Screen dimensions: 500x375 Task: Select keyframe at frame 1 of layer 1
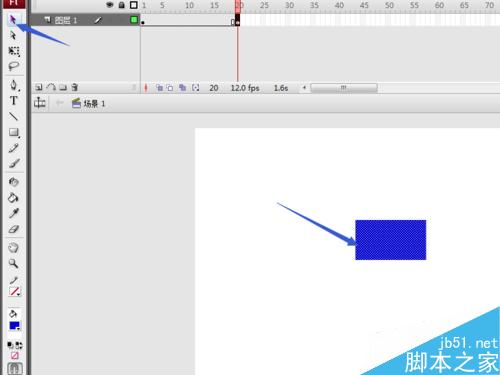pos(143,20)
